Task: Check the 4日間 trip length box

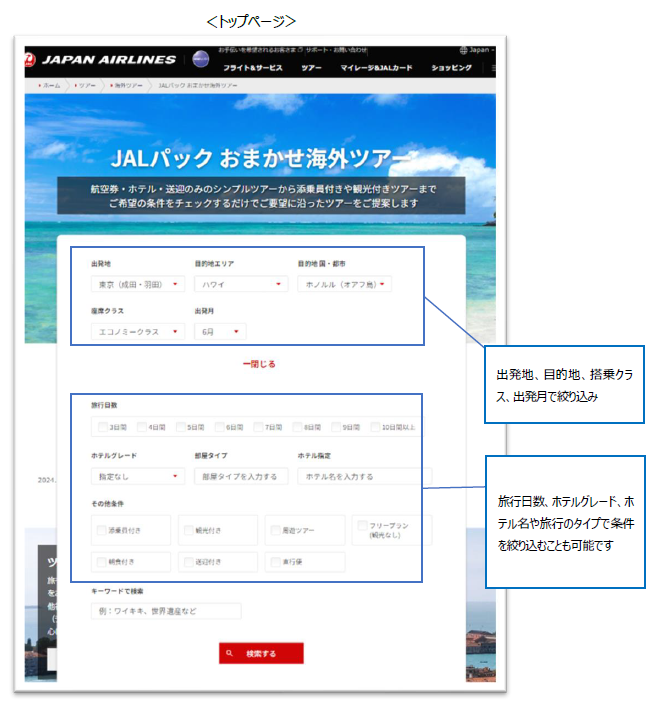Action: point(142,427)
